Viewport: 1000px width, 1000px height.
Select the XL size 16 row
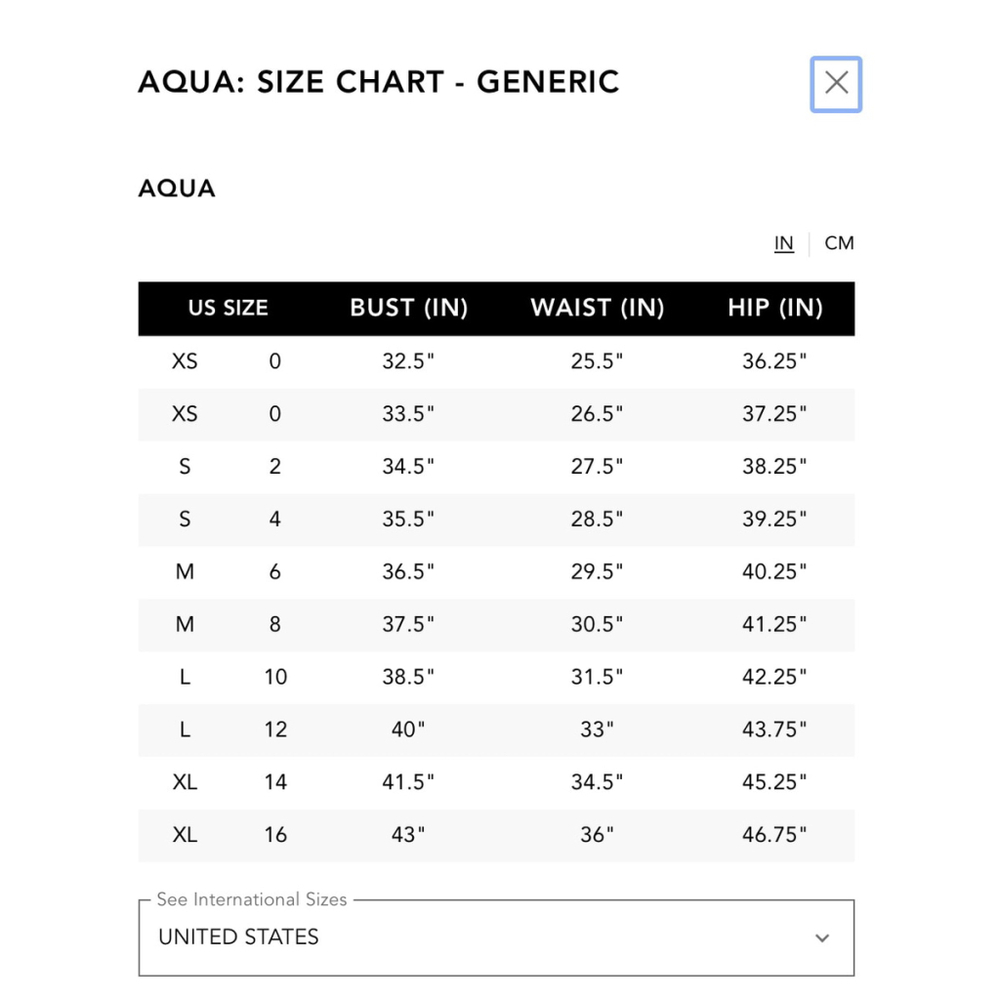pyautogui.click(x=496, y=835)
